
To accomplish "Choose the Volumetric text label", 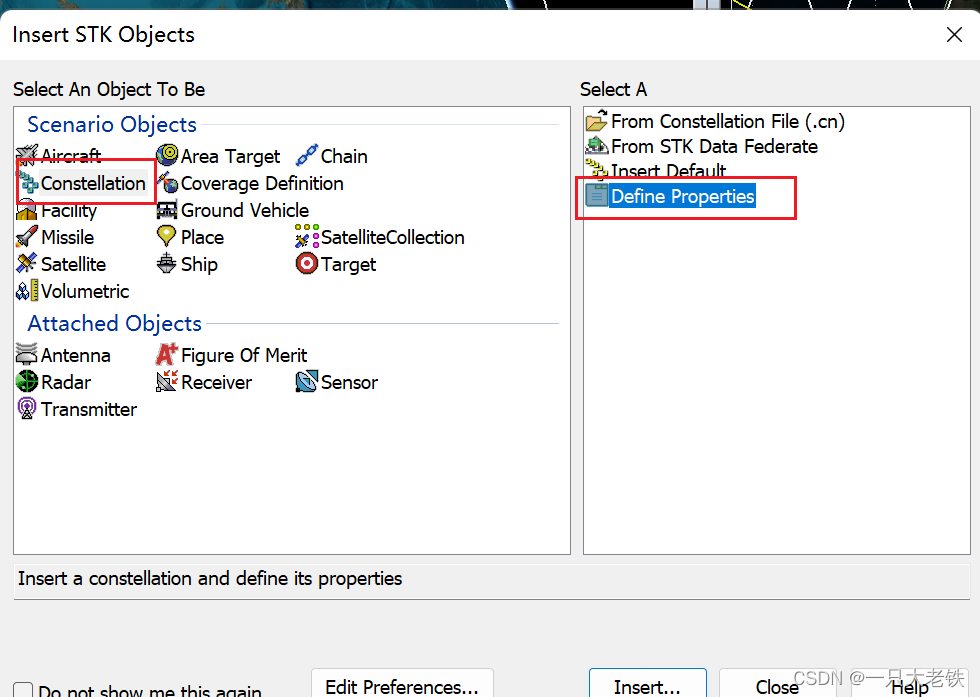I will point(85,291).
